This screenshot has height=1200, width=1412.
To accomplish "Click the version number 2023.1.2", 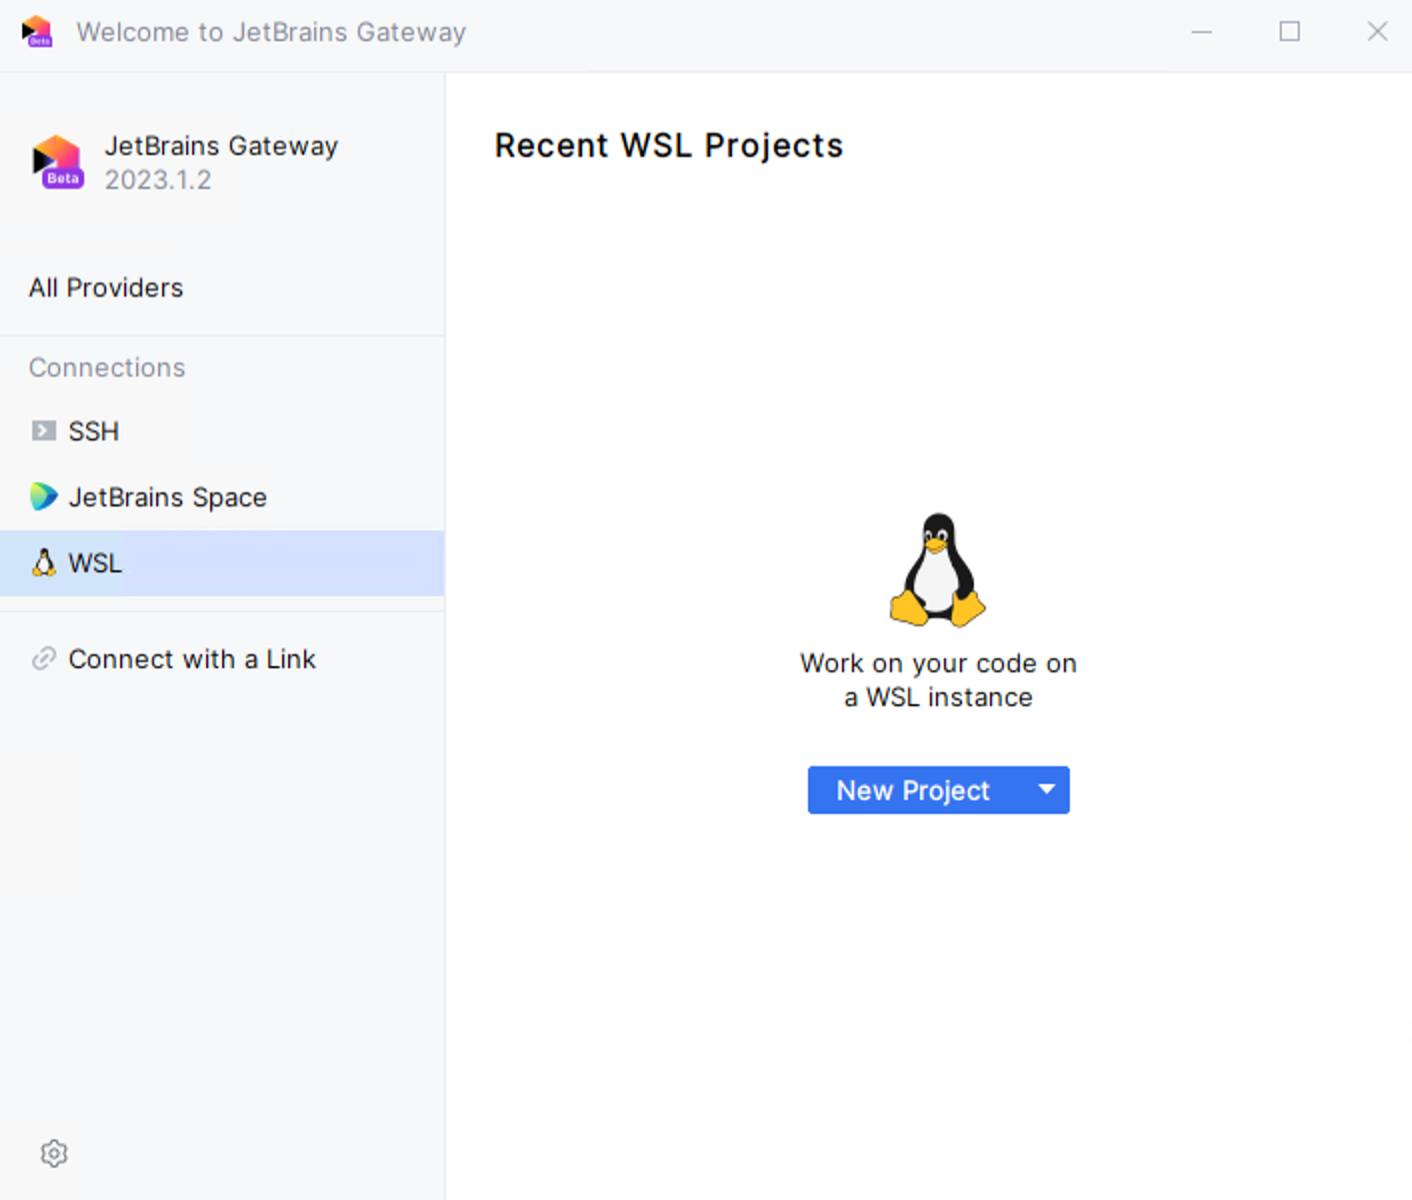I will tap(158, 180).
